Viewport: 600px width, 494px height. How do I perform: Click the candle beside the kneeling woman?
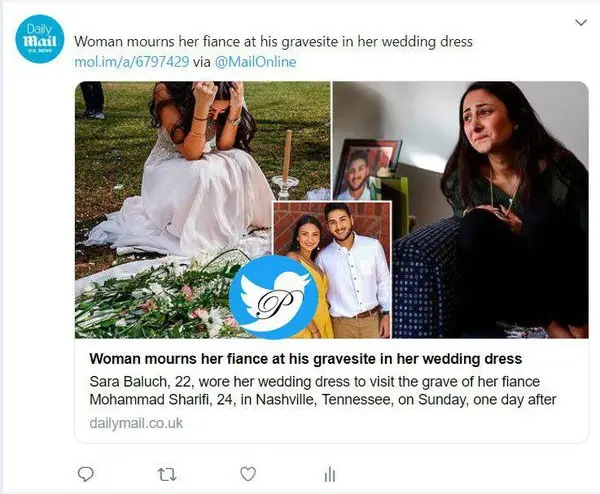[287, 160]
